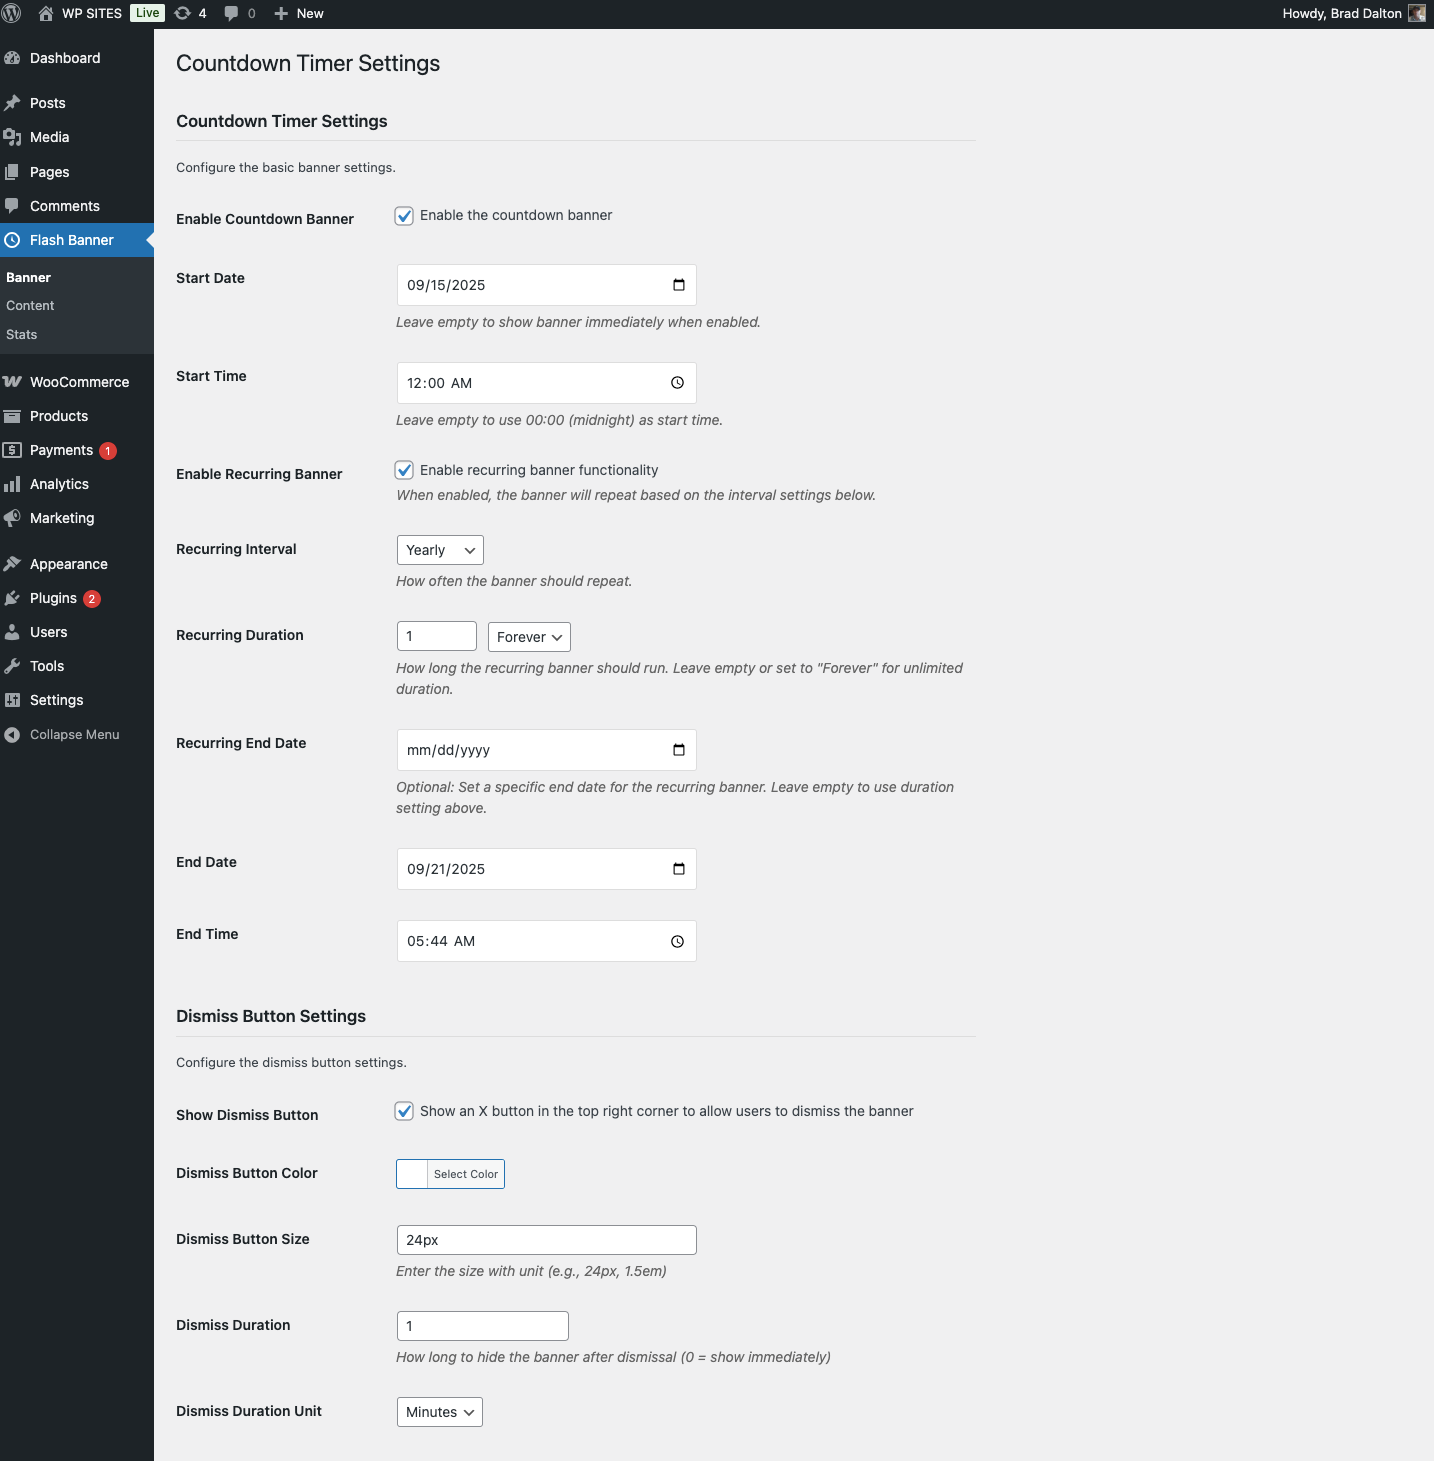
Task: Disable the Show Dismiss Button checkbox
Action: [x=405, y=1111]
